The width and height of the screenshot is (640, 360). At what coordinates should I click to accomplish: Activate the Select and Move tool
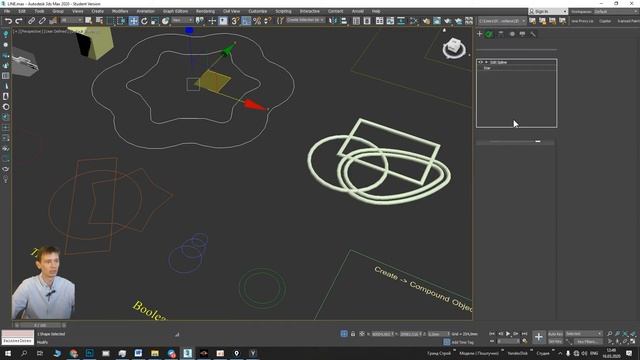pyautogui.click(x=133, y=20)
